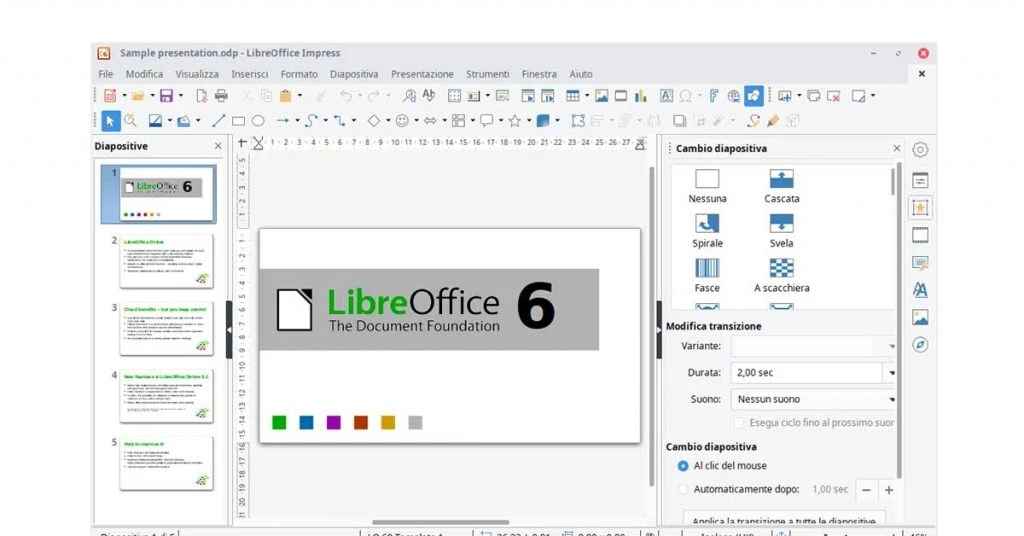Click the Insert hyperlink globe icon

[734, 96]
